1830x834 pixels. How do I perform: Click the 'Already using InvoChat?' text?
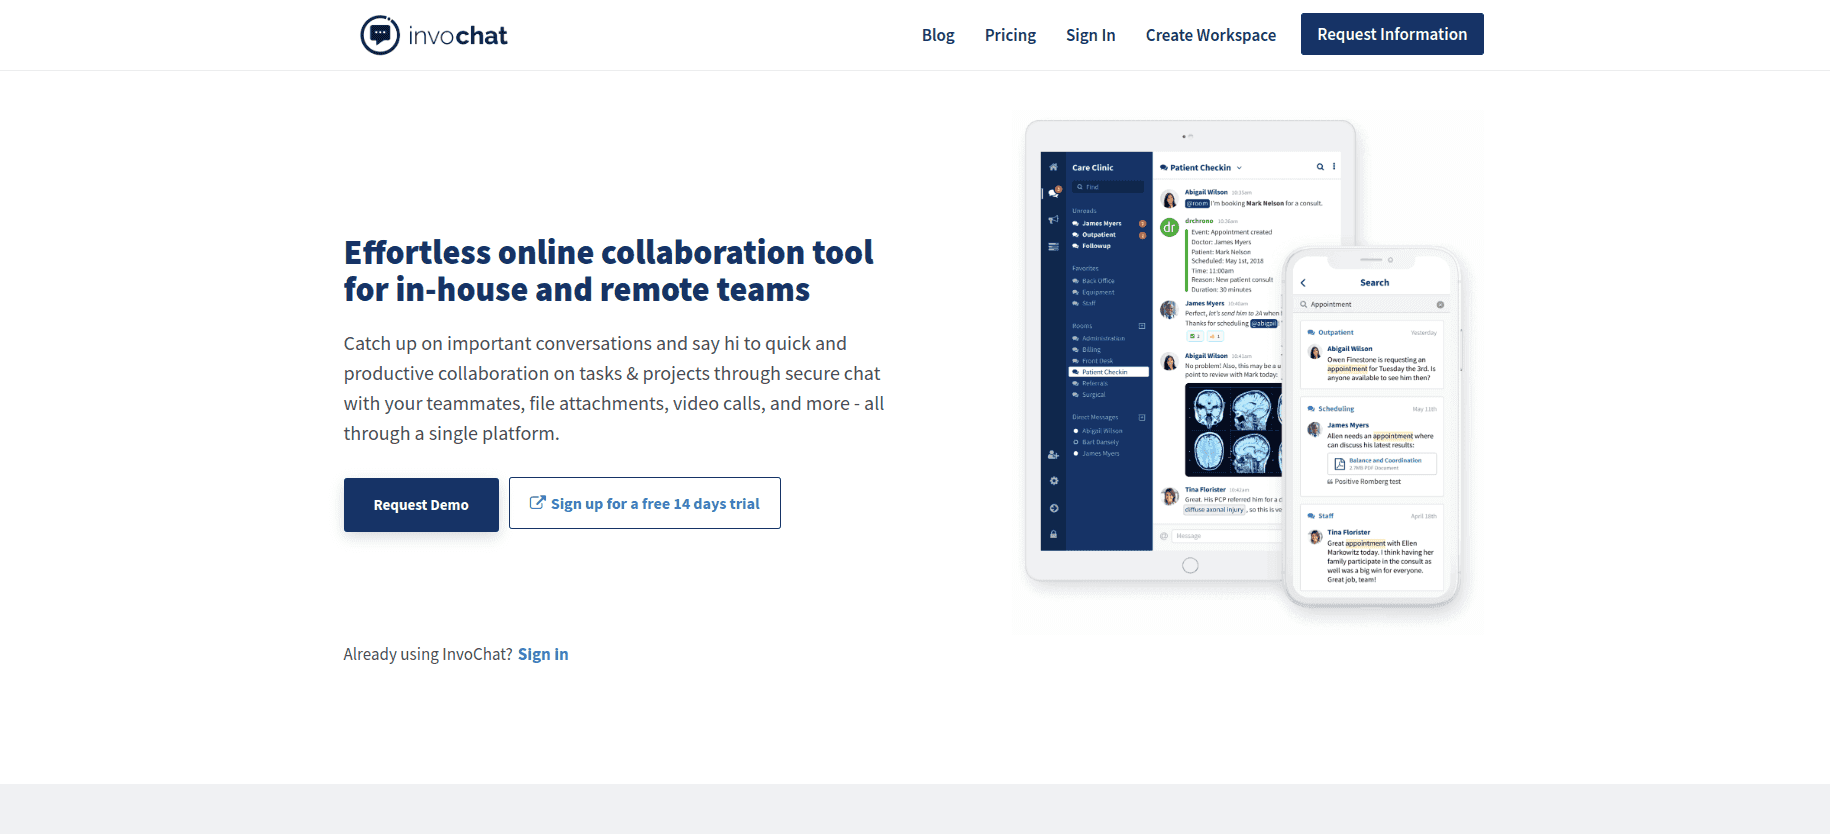pos(428,654)
